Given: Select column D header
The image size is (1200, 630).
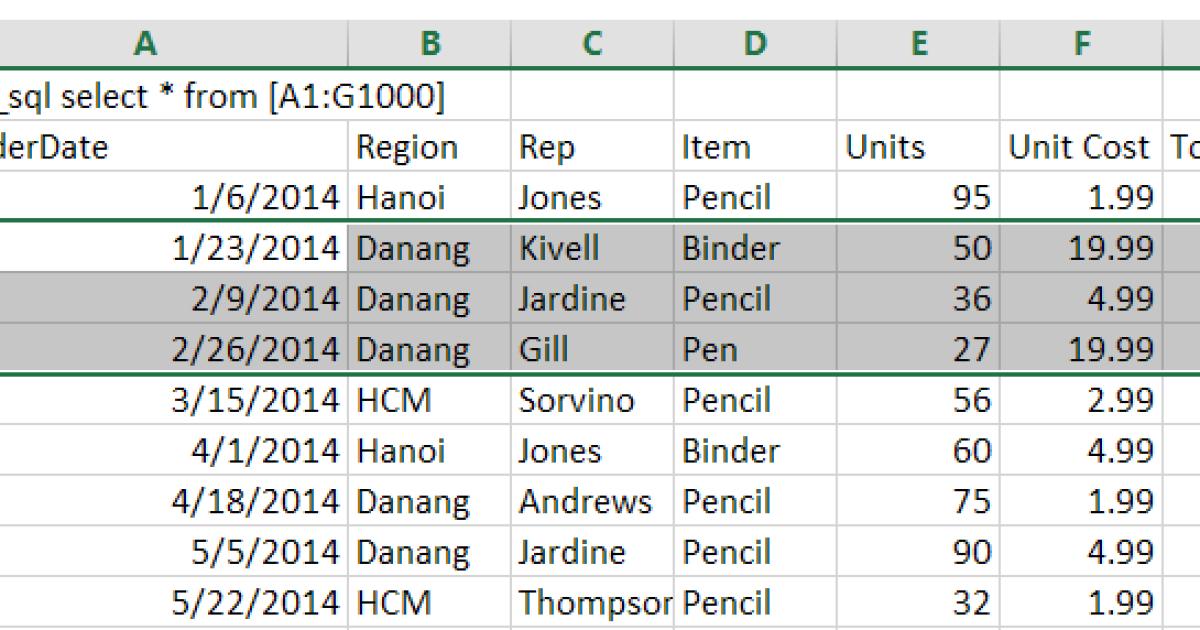Looking at the screenshot, I should click(755, 43).
